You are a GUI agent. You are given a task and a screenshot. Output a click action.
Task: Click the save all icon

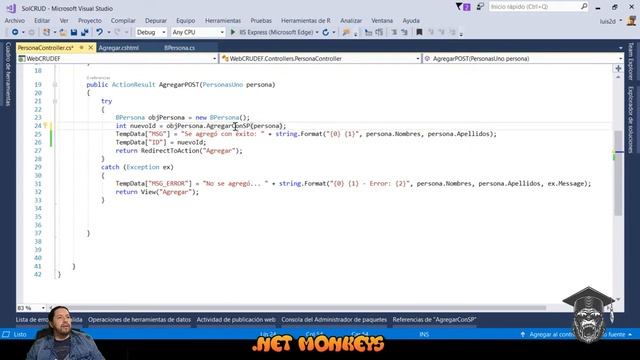(84, 32)
